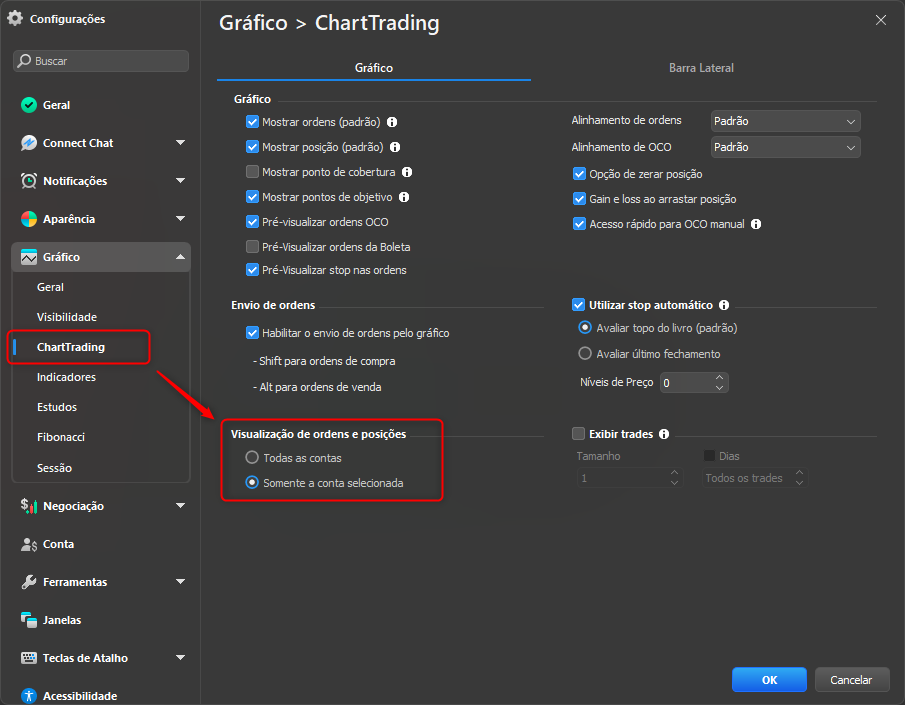Click the Notificações alarm icon
The height and width of the screenshot is (705, 905).
click(x=29, y=181)
